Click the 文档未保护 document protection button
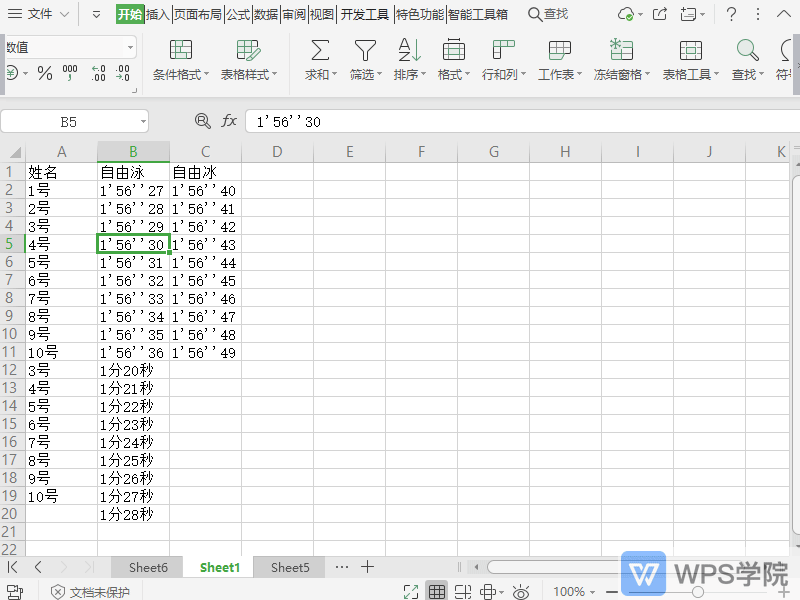Viewport: 800px width, 600px height. point(90,592)
